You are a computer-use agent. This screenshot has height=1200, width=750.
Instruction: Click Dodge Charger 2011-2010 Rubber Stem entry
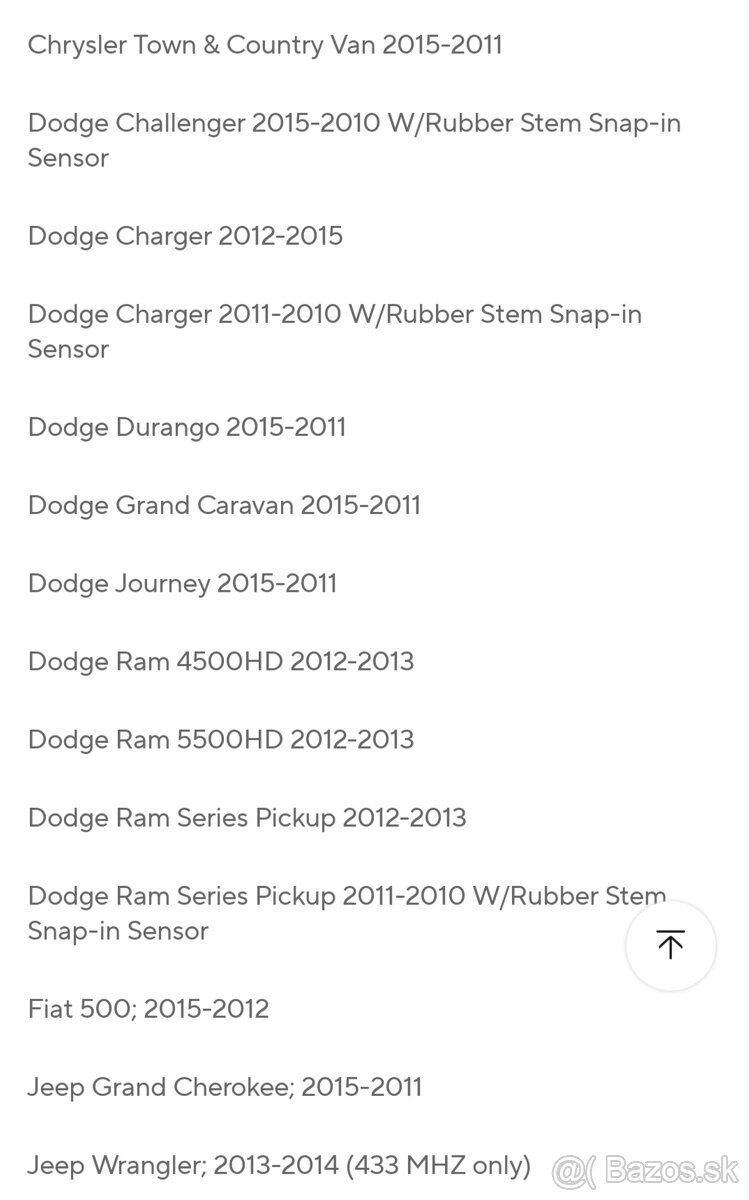pyautogui.click(x=335, y=332)
